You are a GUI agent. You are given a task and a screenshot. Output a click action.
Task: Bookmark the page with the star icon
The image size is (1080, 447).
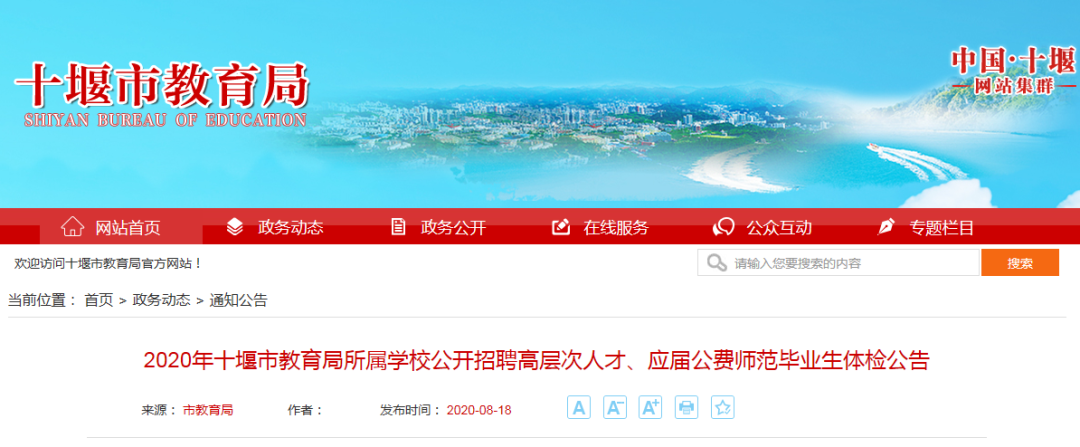click(x=723, y=407)
